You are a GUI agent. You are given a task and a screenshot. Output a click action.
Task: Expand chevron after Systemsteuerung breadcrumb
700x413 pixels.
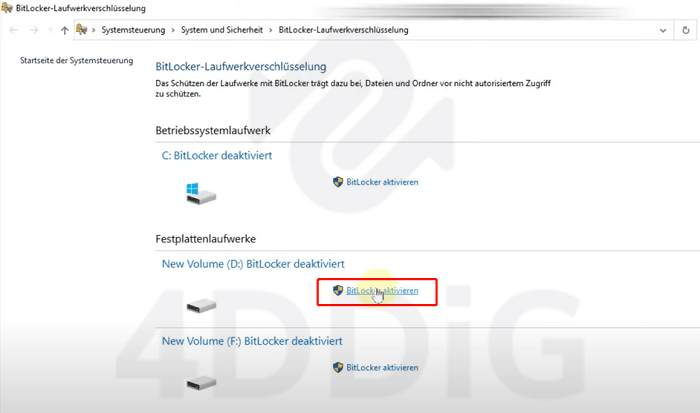(173, 30)
